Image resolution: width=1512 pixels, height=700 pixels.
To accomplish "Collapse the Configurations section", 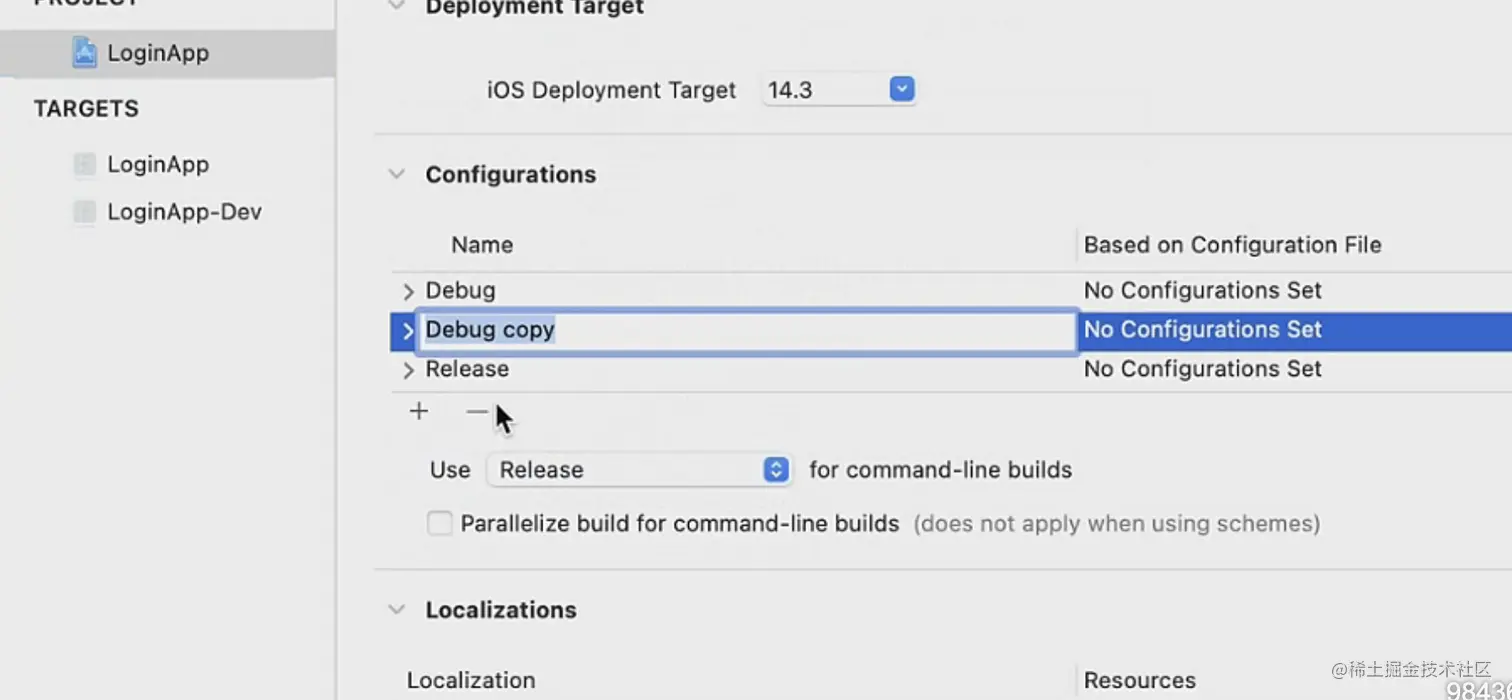I will tap(397, 175).
